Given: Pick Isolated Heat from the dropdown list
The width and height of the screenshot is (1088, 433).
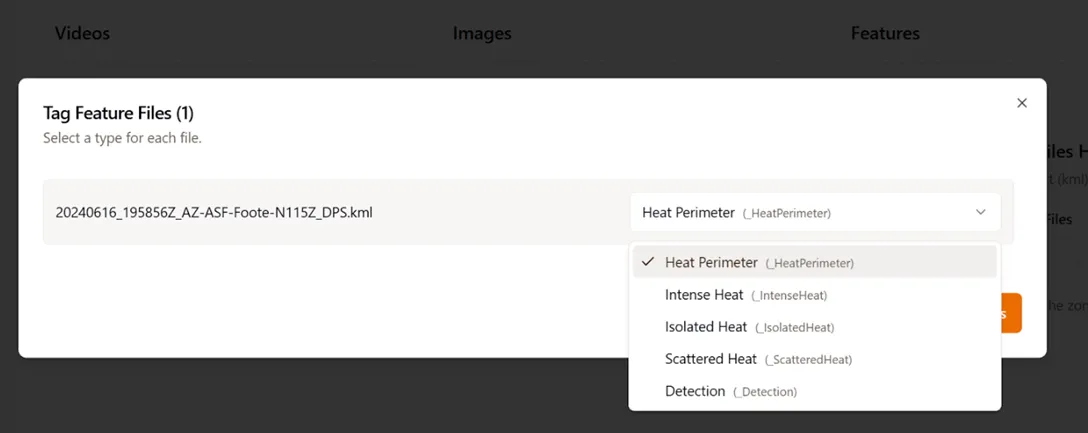Looking at the screenshot, I should pos(706,327).
